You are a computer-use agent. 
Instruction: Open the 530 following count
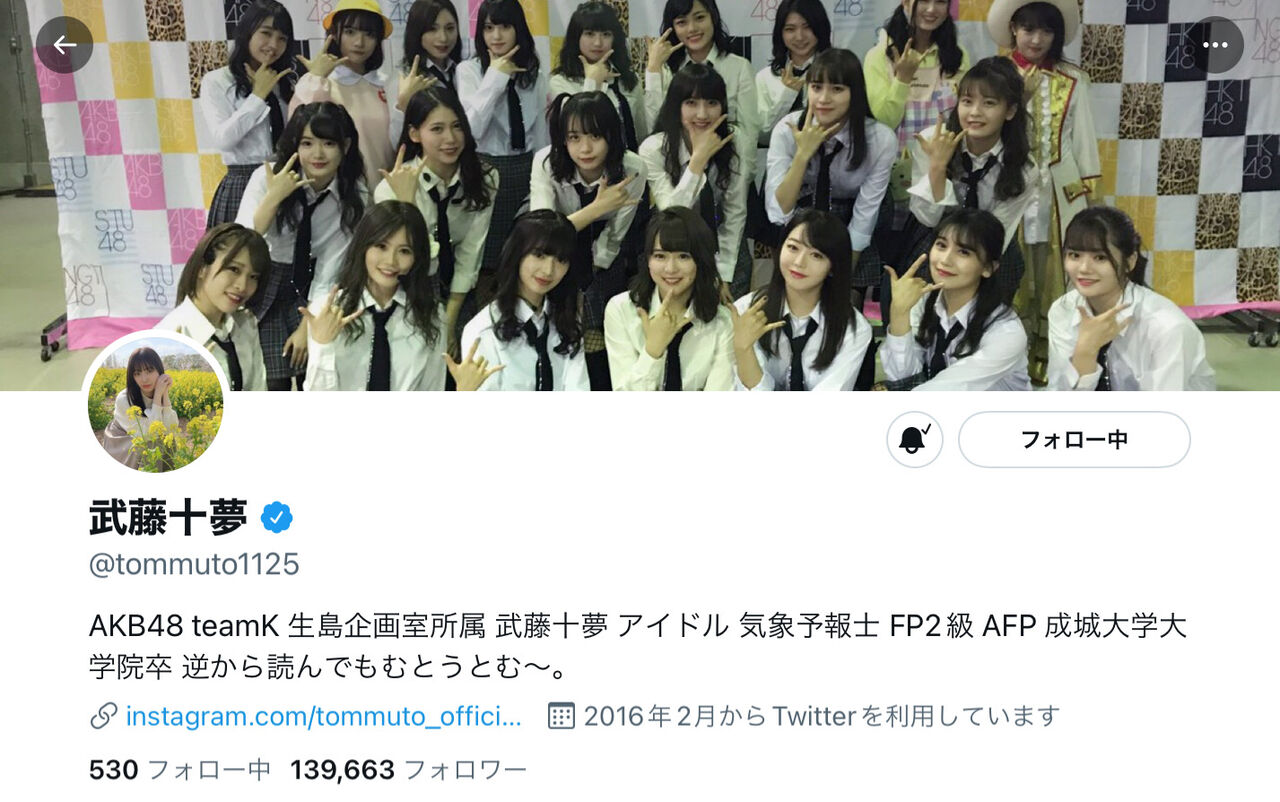pos(180,770)
